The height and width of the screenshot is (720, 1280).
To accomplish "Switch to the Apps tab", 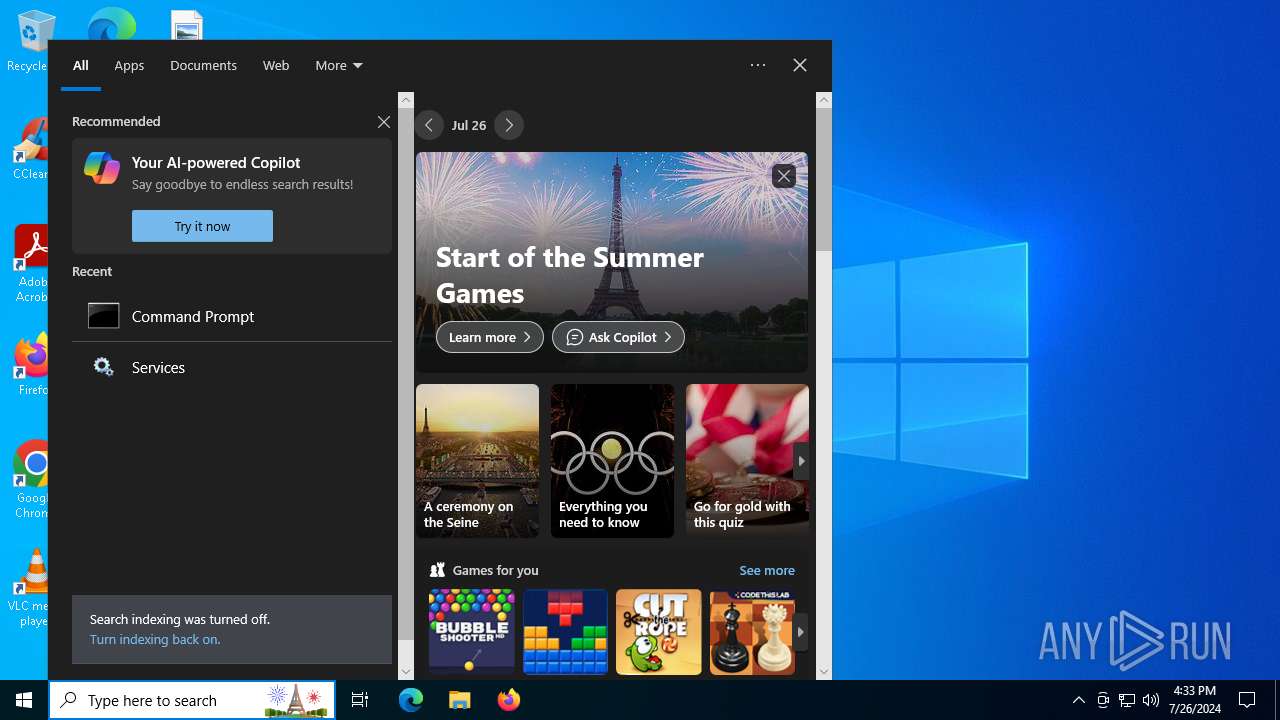I will pyautogui.click(x=129, y=65).
